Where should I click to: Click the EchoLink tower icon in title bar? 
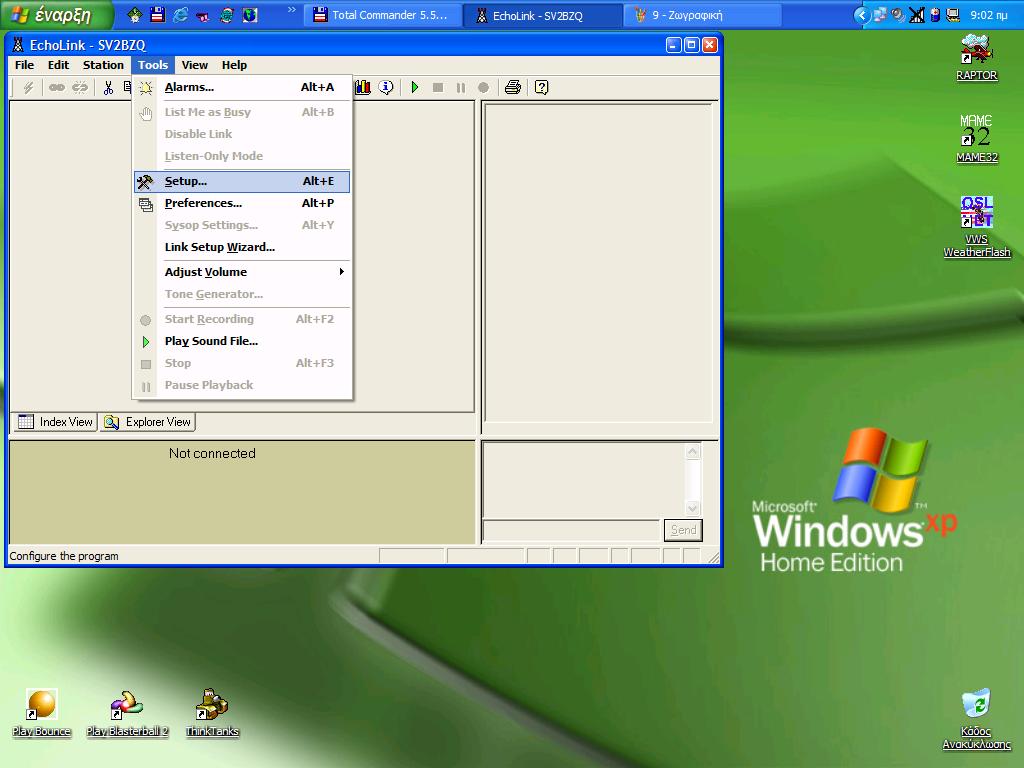(18, 44)
